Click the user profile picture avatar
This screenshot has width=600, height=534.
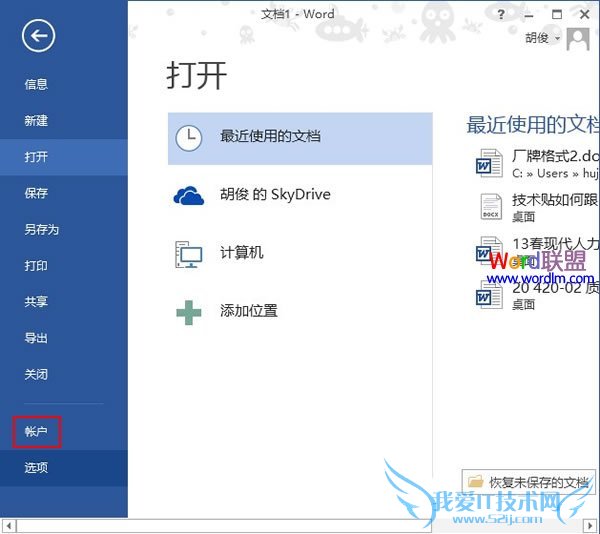tap(578, 39)
